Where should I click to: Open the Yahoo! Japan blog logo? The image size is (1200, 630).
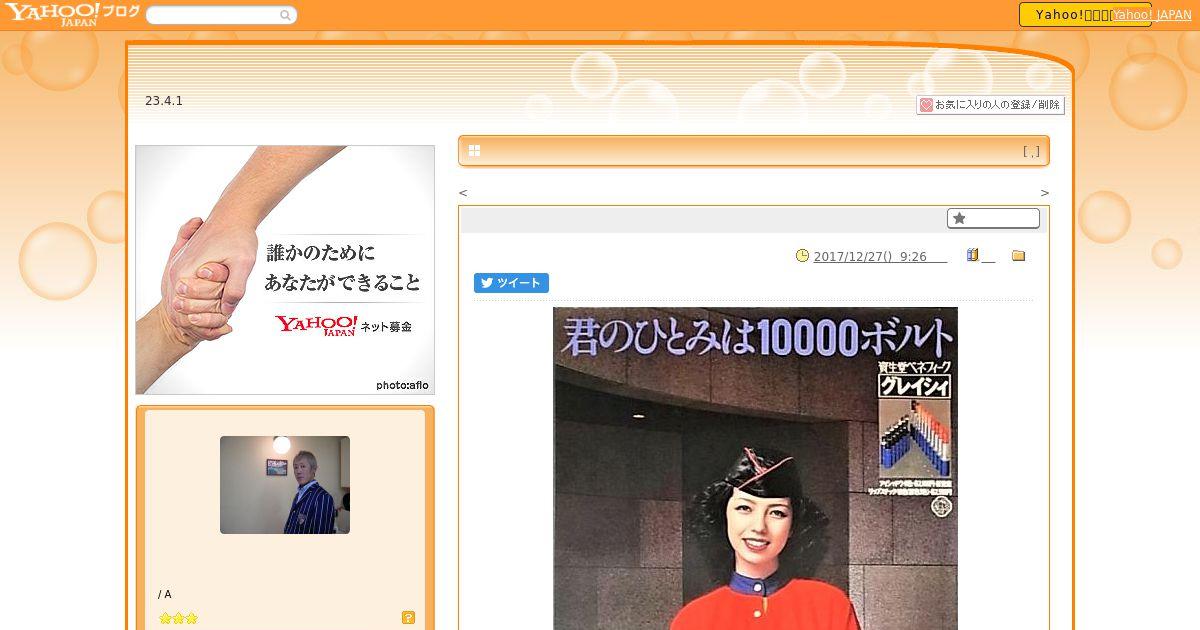coord(72,13)
